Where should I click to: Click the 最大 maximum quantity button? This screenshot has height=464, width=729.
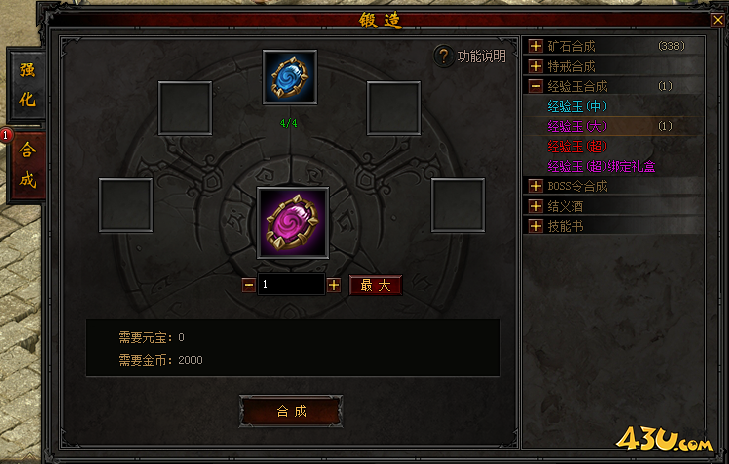(375, 285)
